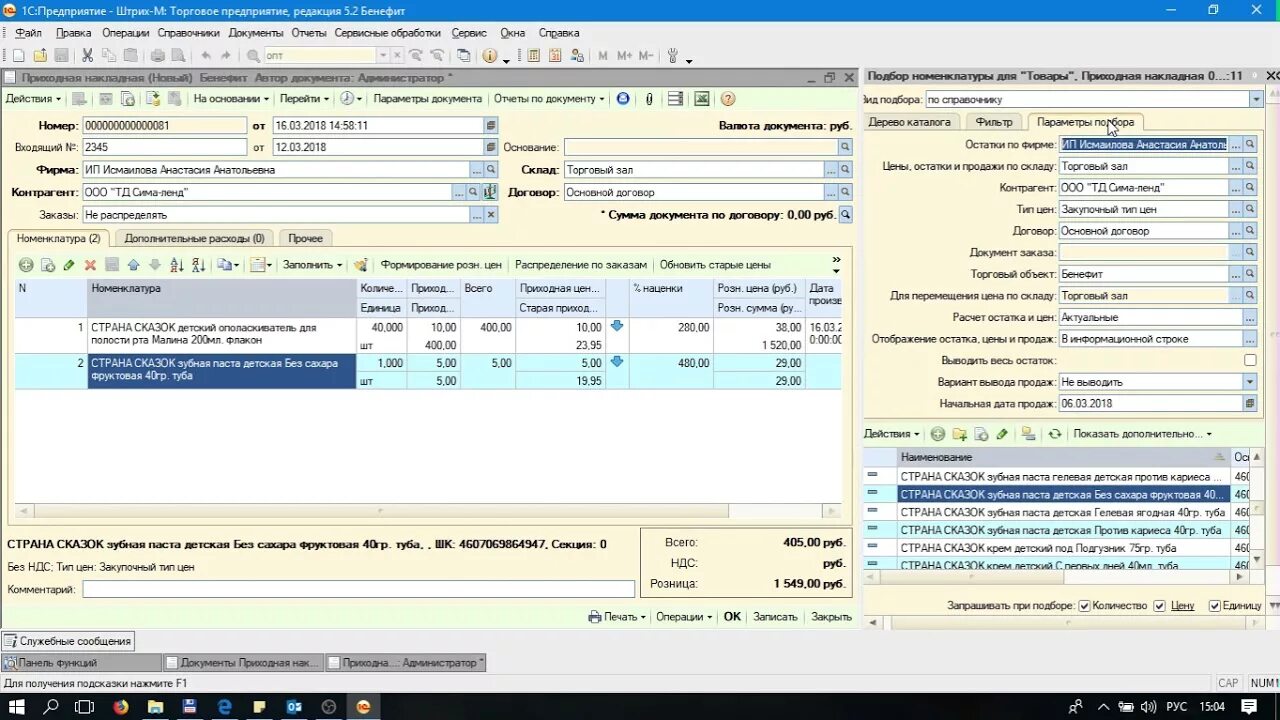Viewport: 1280px width, 720px height.
Task: Click magnifier next to Сумма документа по договору
Action: (x=846, y=215)
